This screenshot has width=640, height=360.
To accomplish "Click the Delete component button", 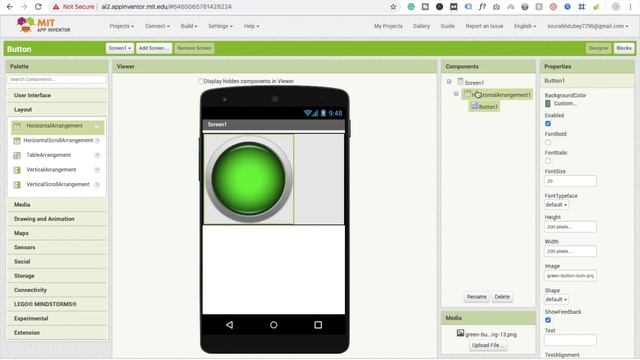I will pos(502,297).
